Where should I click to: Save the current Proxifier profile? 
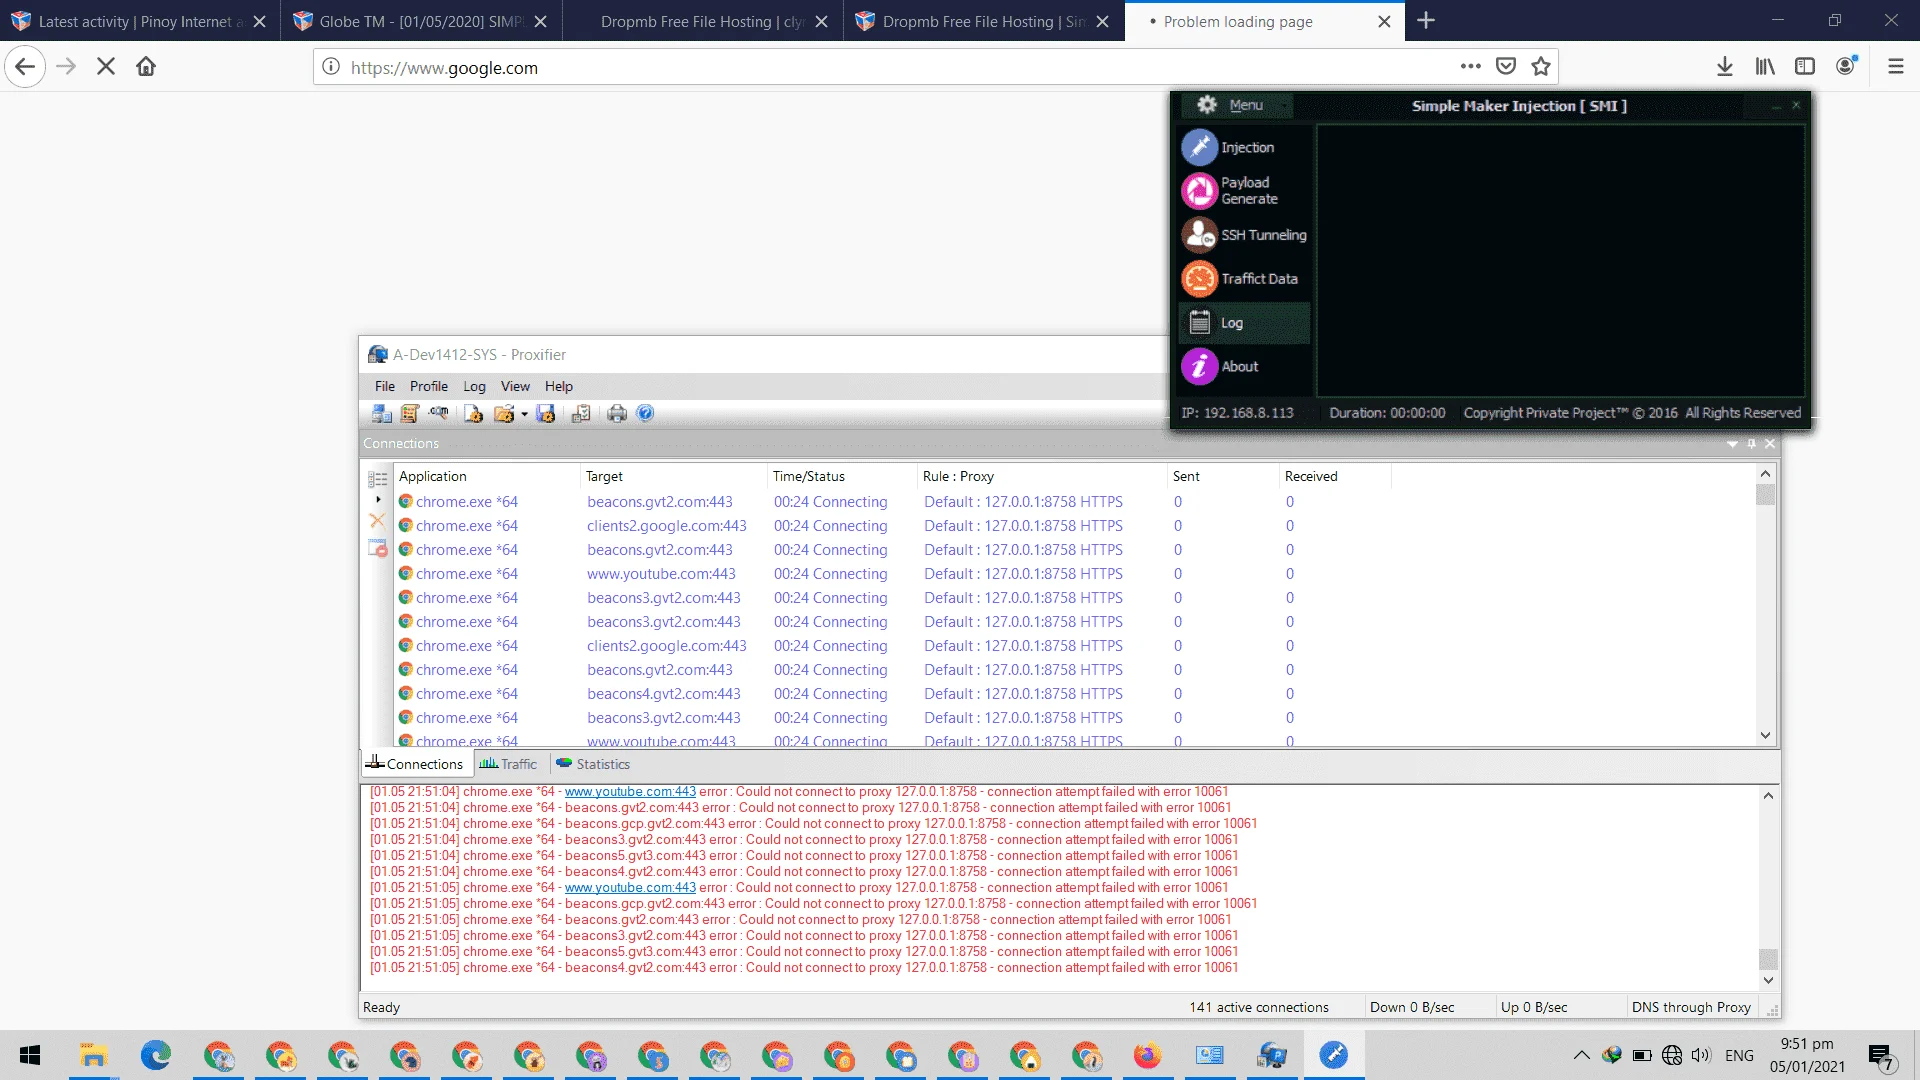click(545, 414)
